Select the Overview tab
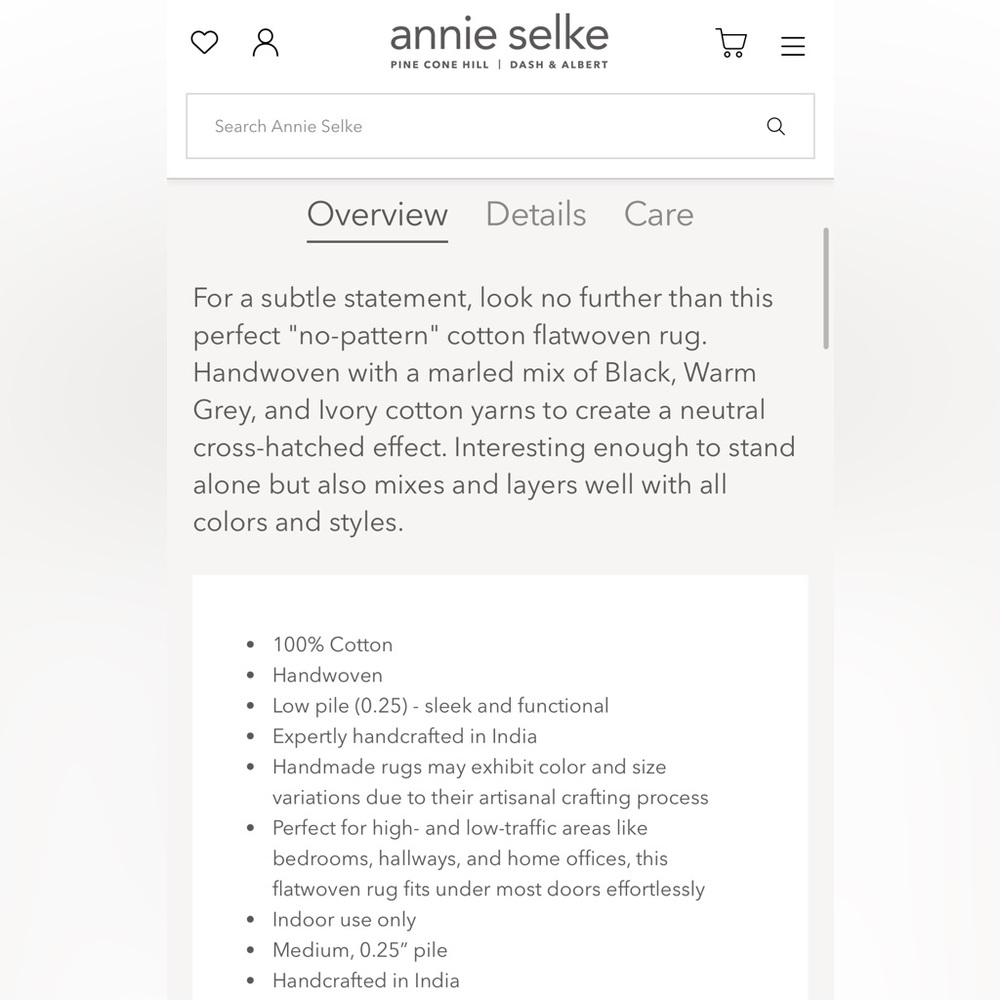This screenshot has height=1000, width=1000. (377, 214)
